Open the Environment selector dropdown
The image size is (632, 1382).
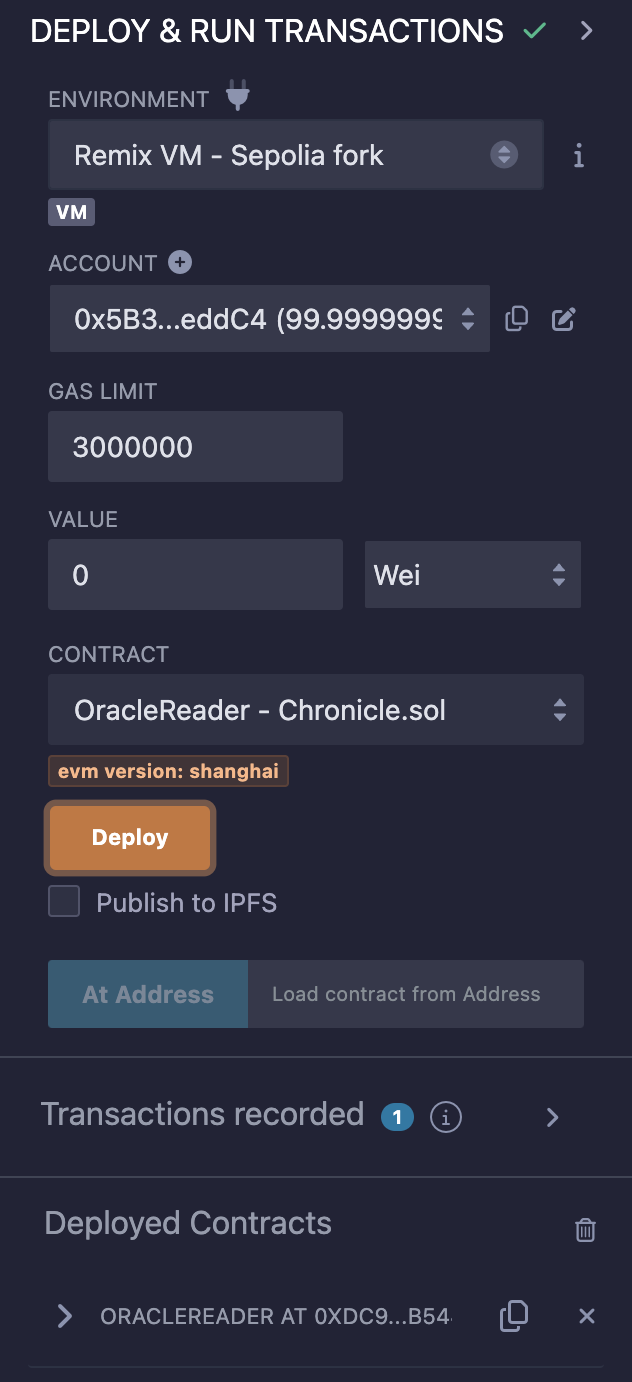[x=295, y=155]
